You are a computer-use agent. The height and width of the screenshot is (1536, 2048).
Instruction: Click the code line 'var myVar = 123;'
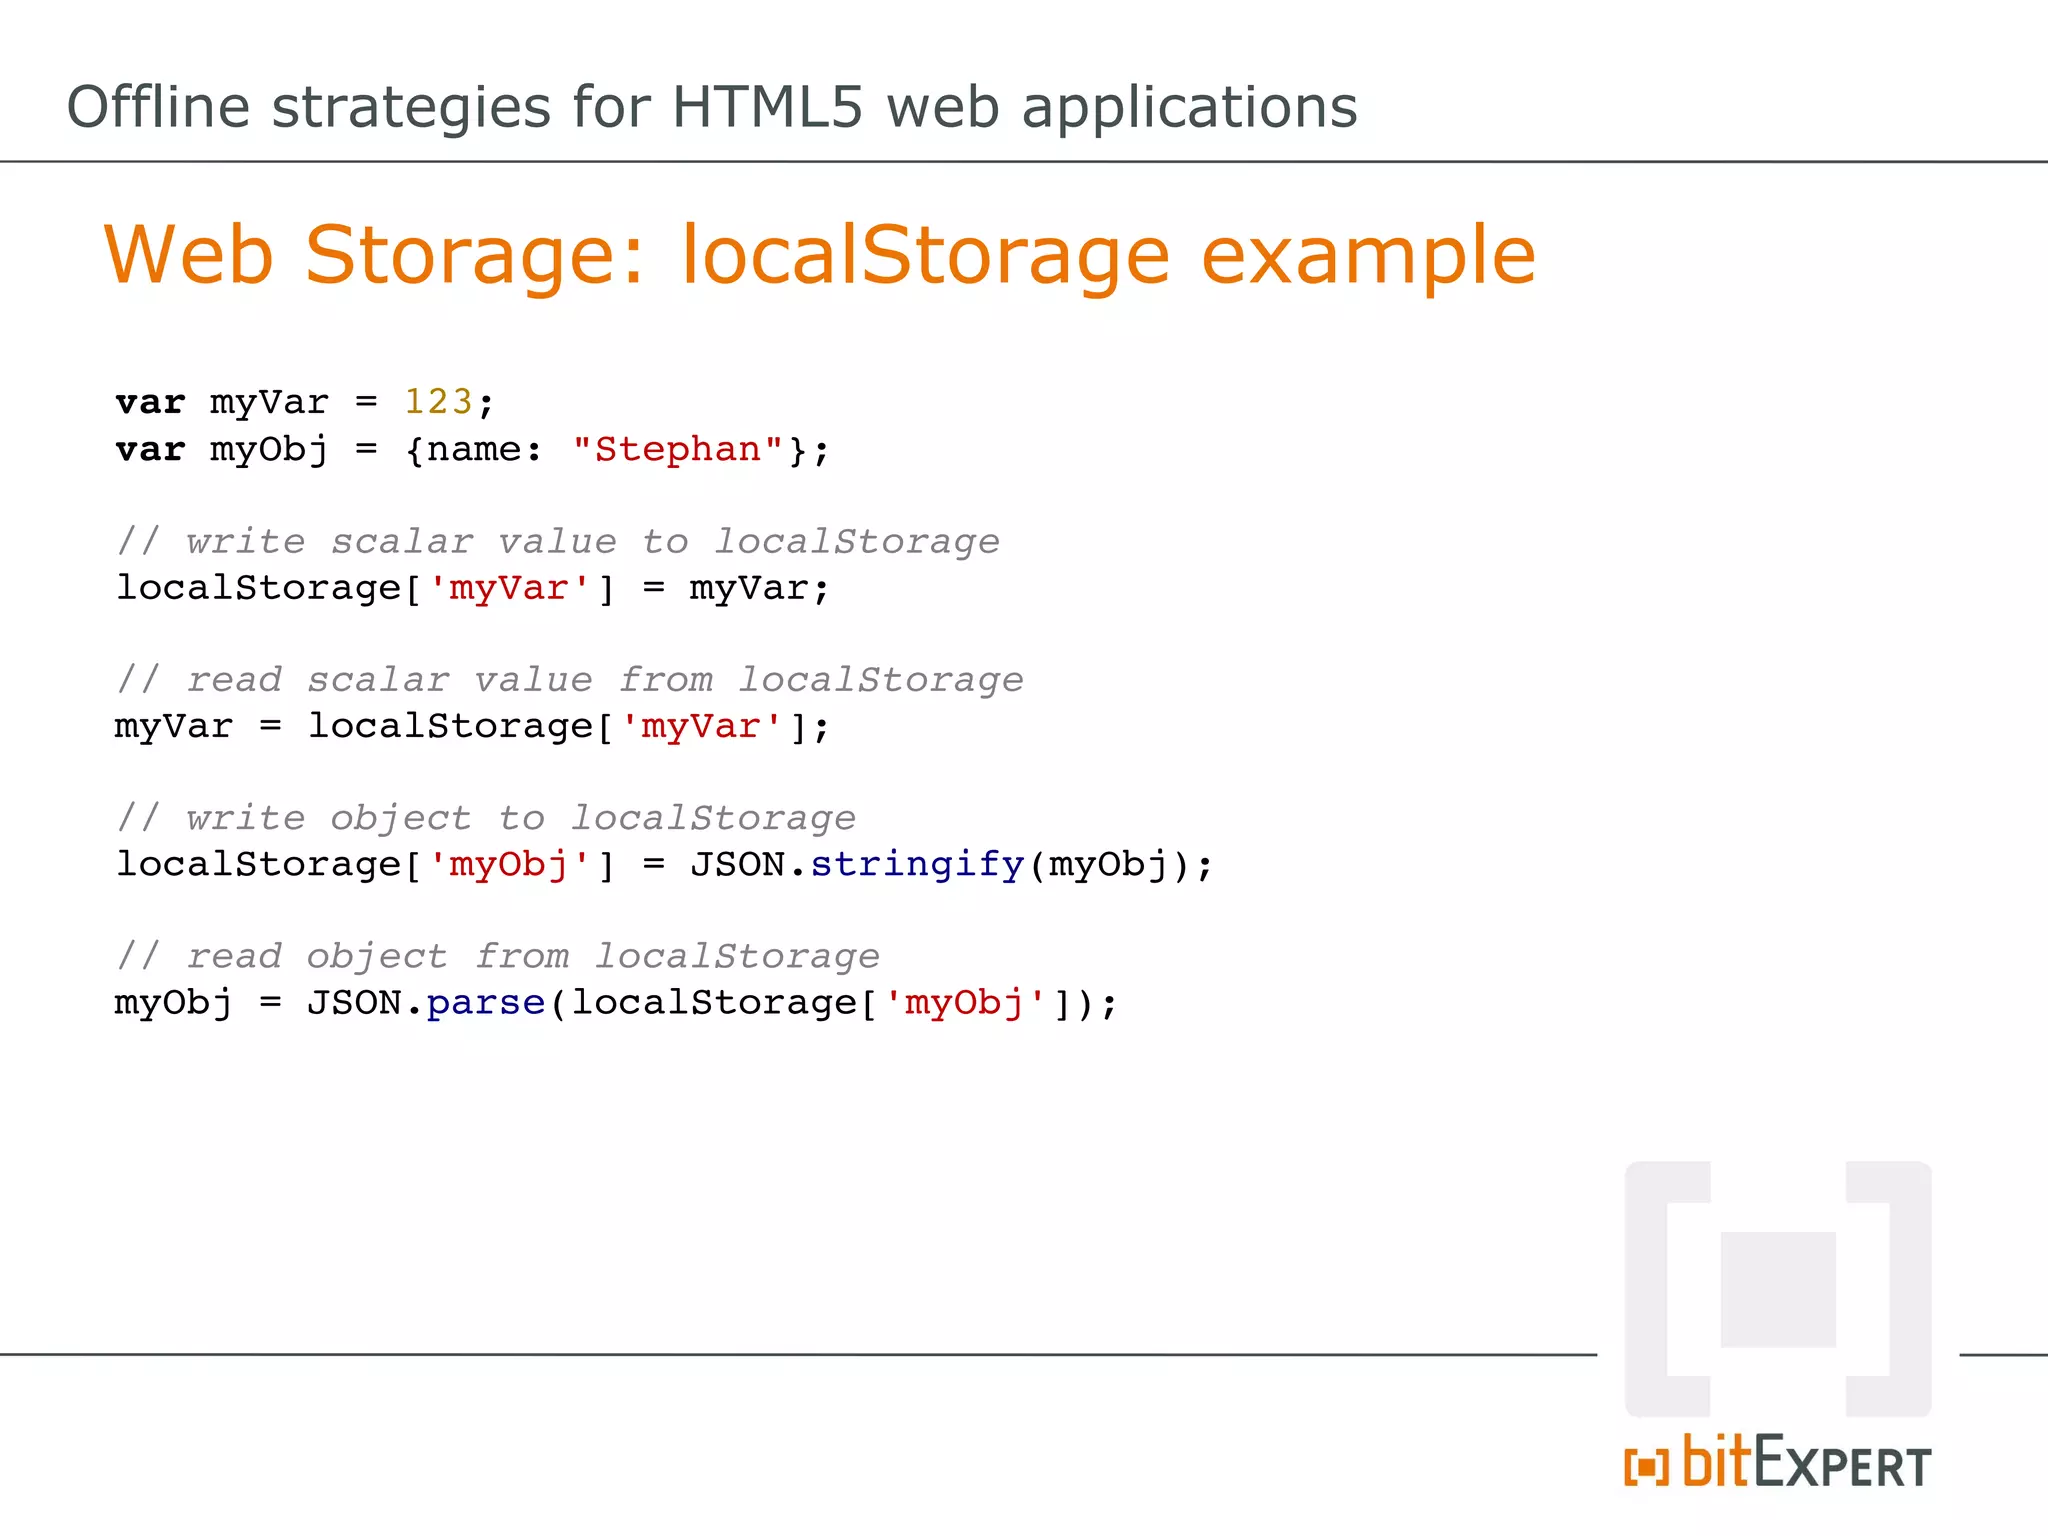click(305, 402)
